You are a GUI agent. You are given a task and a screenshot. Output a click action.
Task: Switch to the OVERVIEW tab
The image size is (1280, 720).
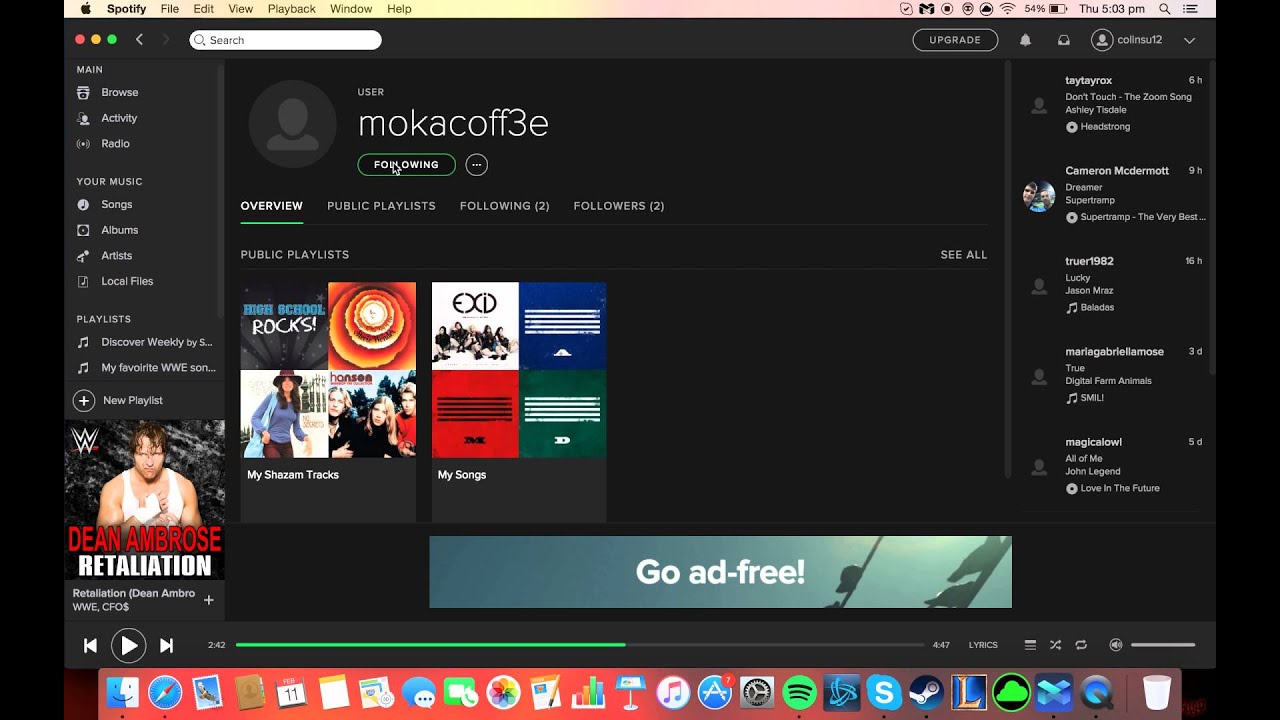(x=271, y=206)
